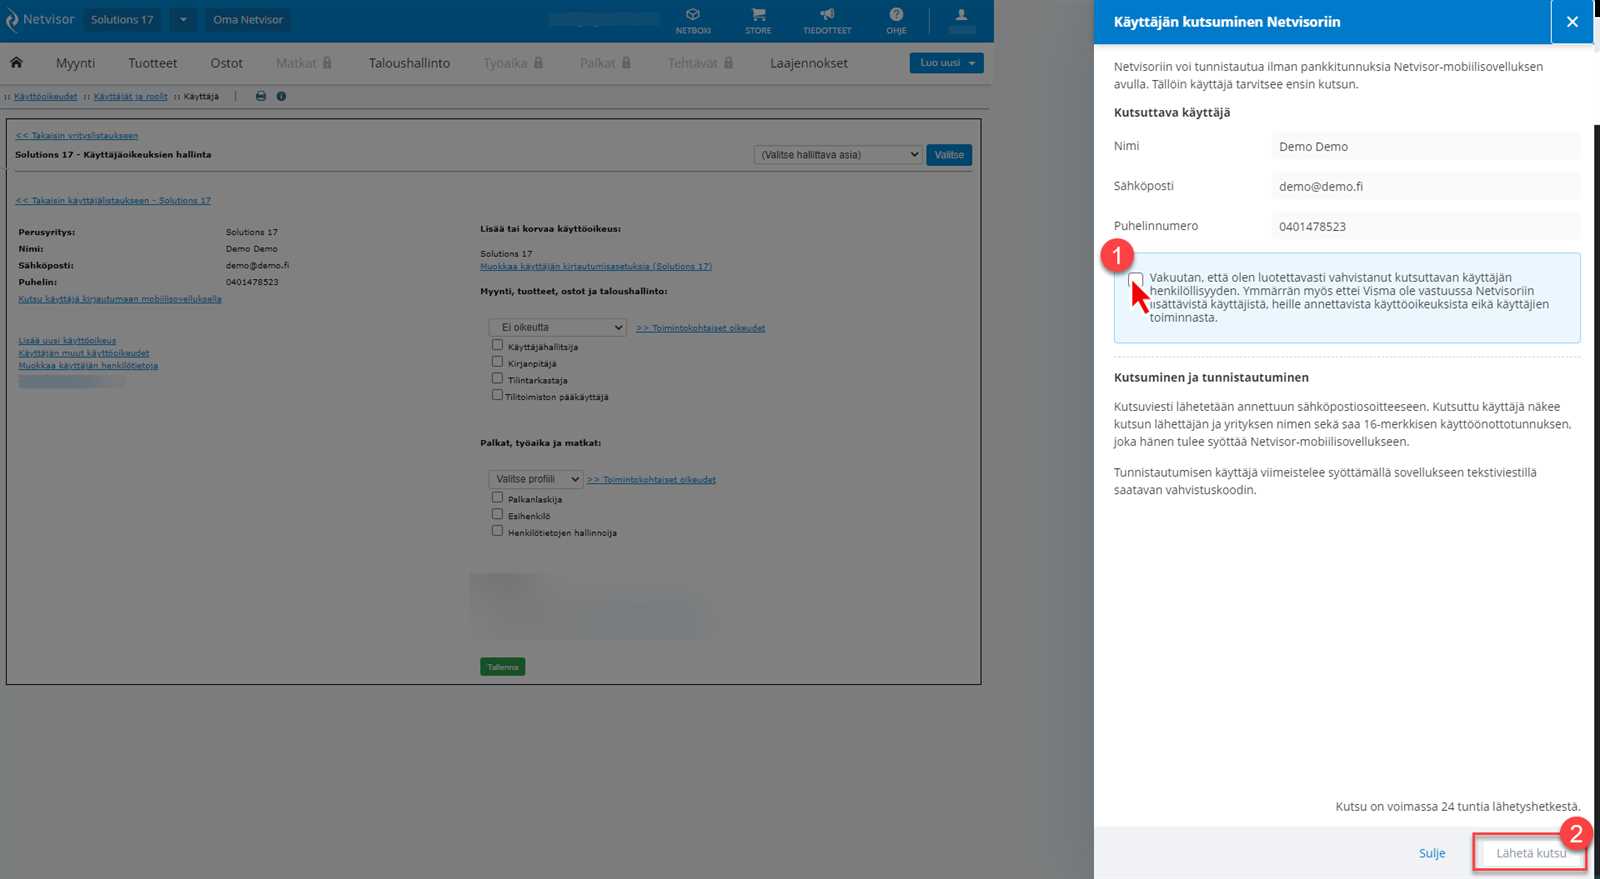Enable Tilitoimiston pääkäyttäjä checkbox

tap(497, 395)
